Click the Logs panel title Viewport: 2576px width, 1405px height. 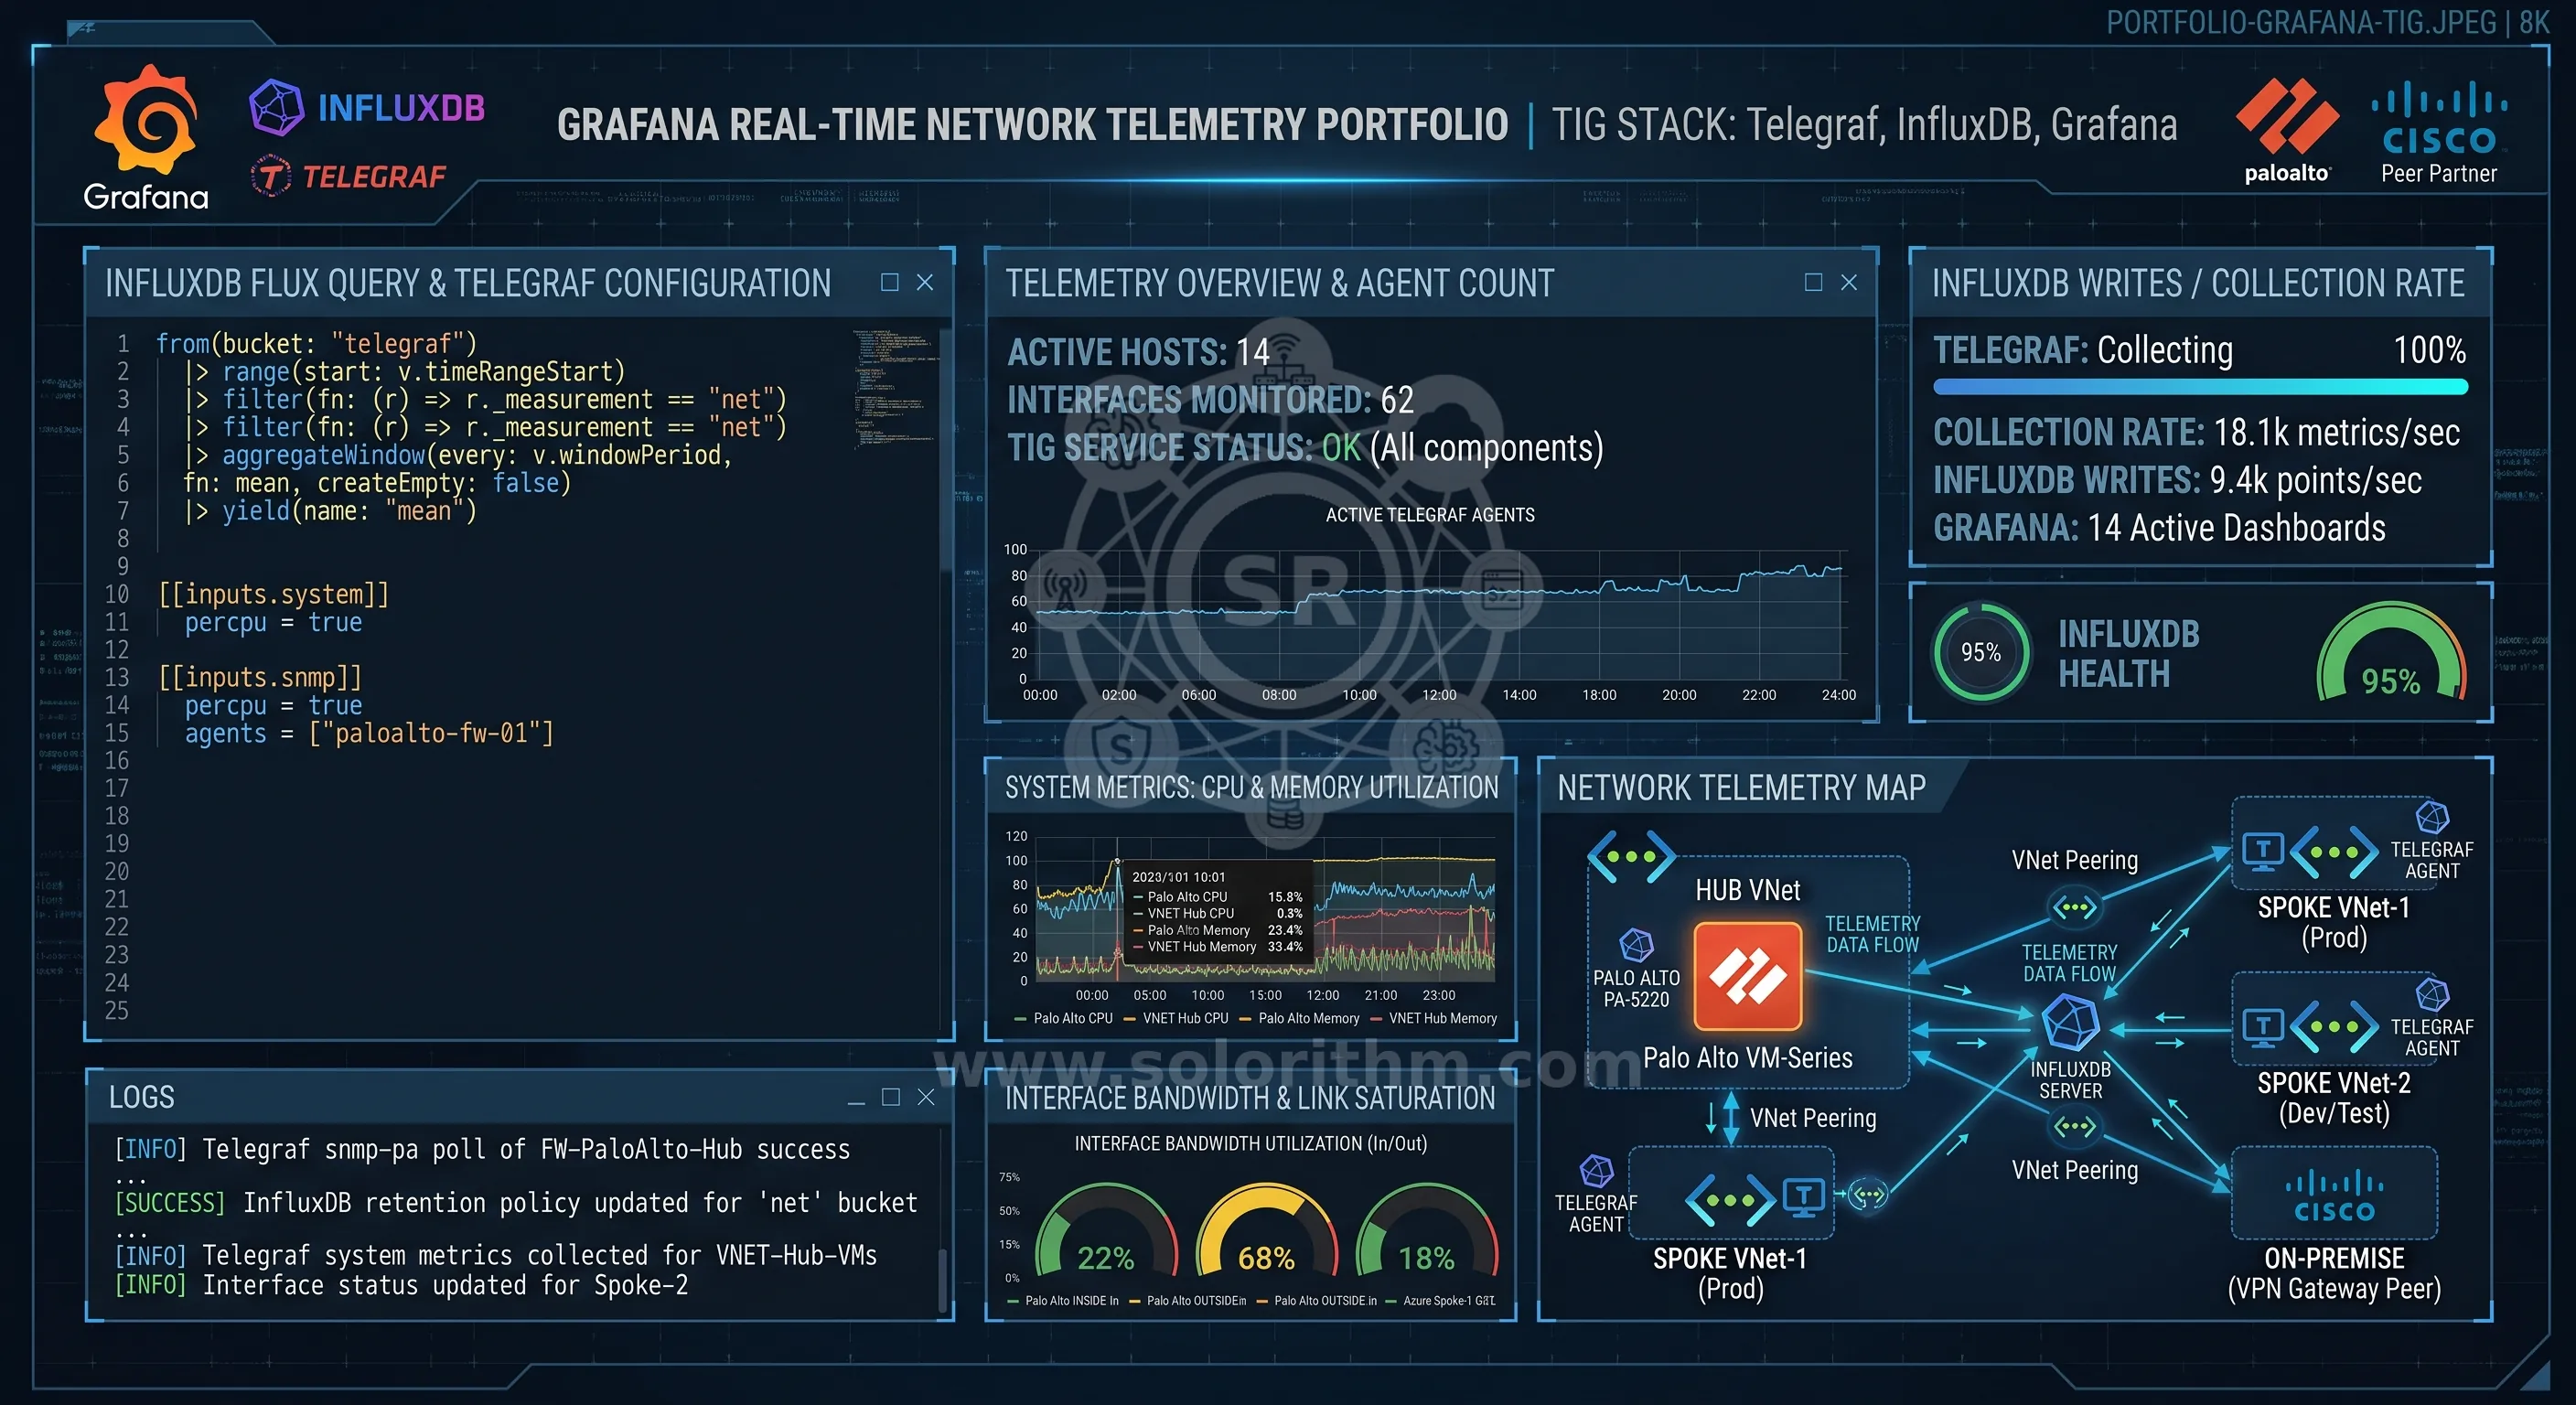[x=141, y=1097]
